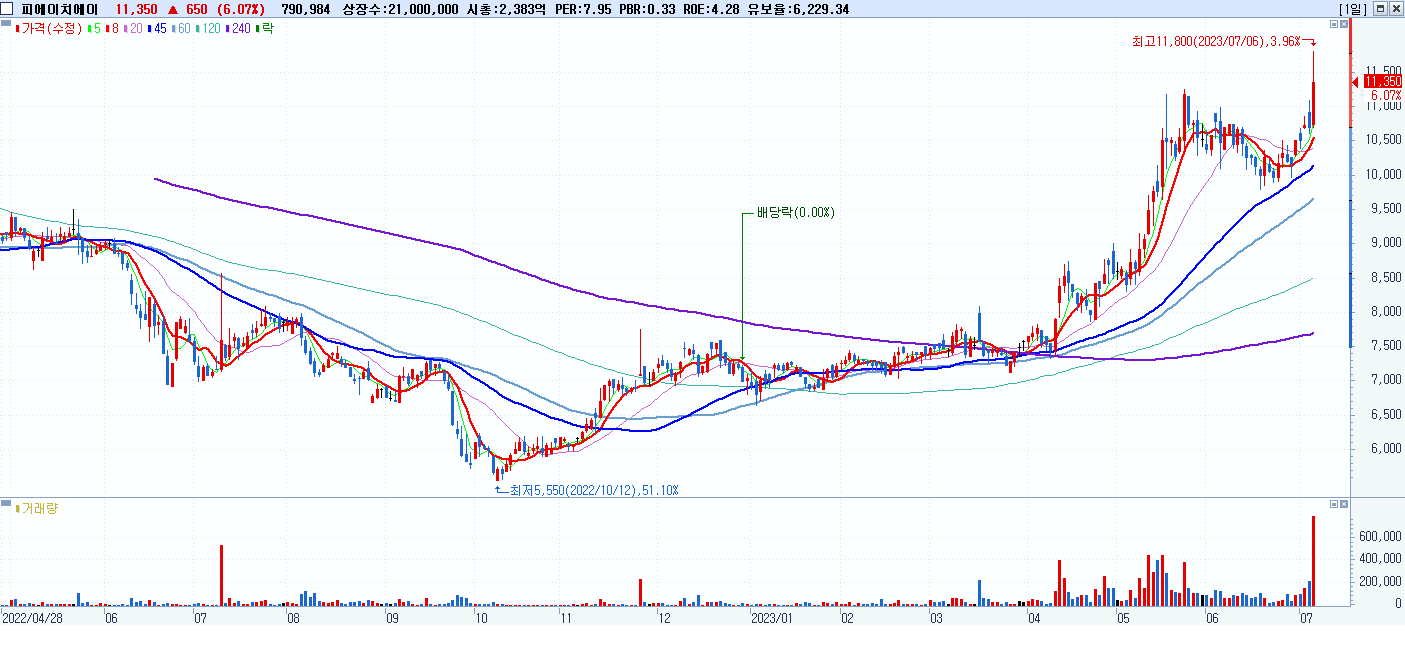
Task: Maximize the chart window via header icon
Action: tap(1380, 9)
